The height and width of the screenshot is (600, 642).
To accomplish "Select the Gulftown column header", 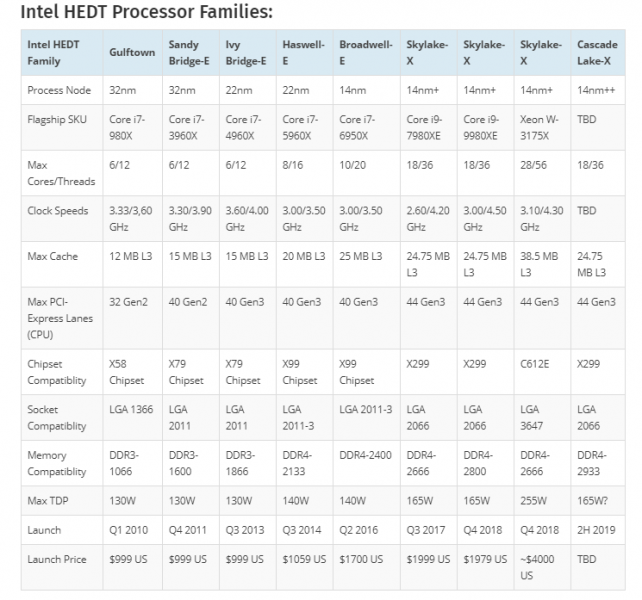I will click(131, 53).
